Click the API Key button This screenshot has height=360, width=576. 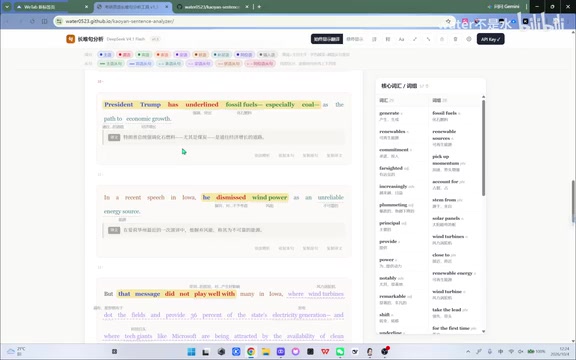click(490, 39)
